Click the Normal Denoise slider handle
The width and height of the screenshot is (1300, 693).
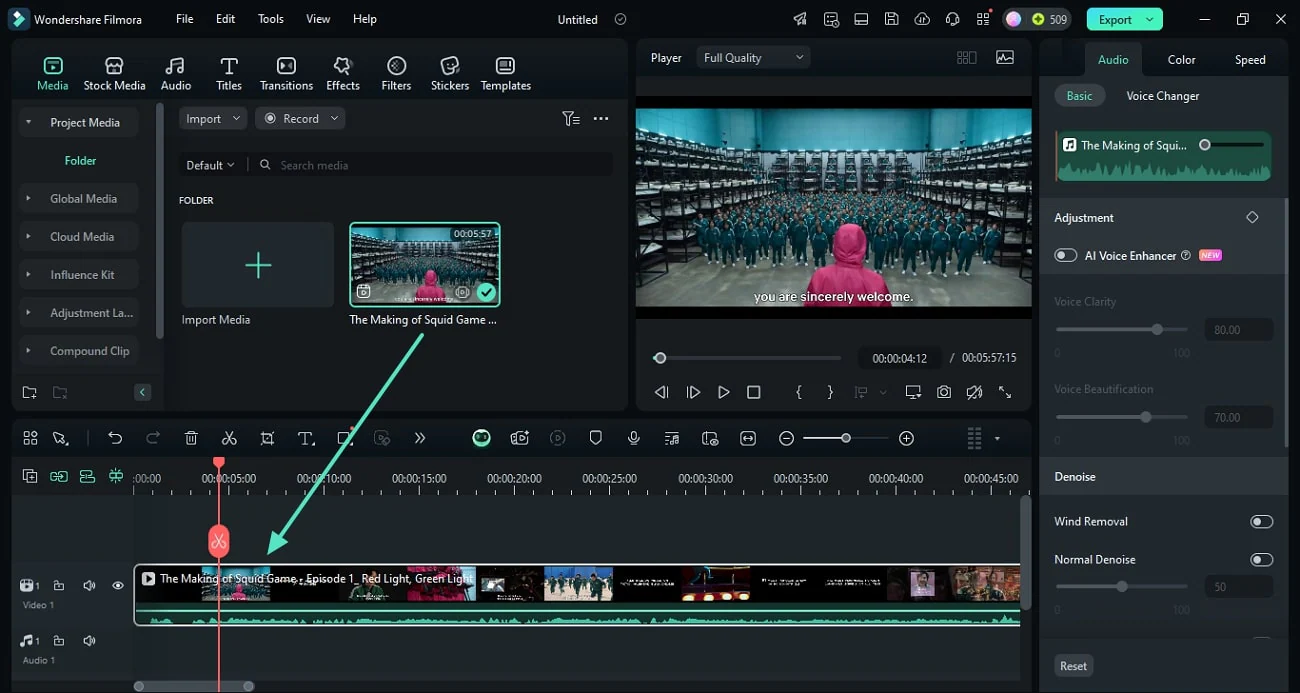[x=1122, y=587]
